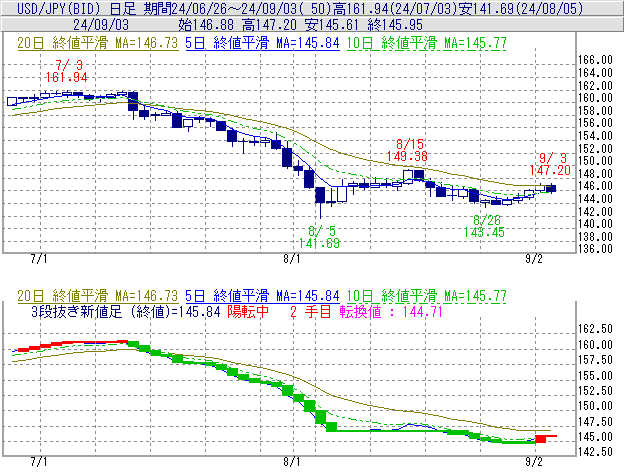Click the 142.50 label on lower price axis
Image resolution: width=624 pixels, height=475 pixels.
point(595,452)
